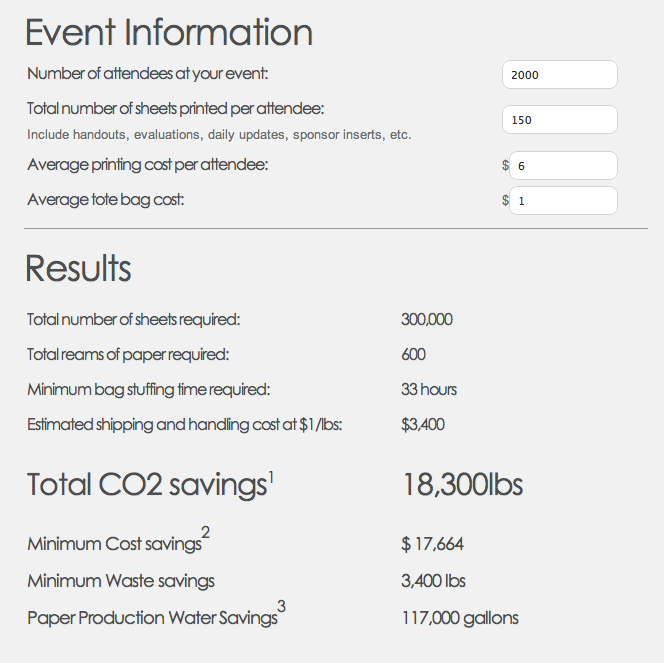The width and height of the screenshot is (664, 663).
Task: Select the $3,400 shipping cost result
Action: (423, 425)
